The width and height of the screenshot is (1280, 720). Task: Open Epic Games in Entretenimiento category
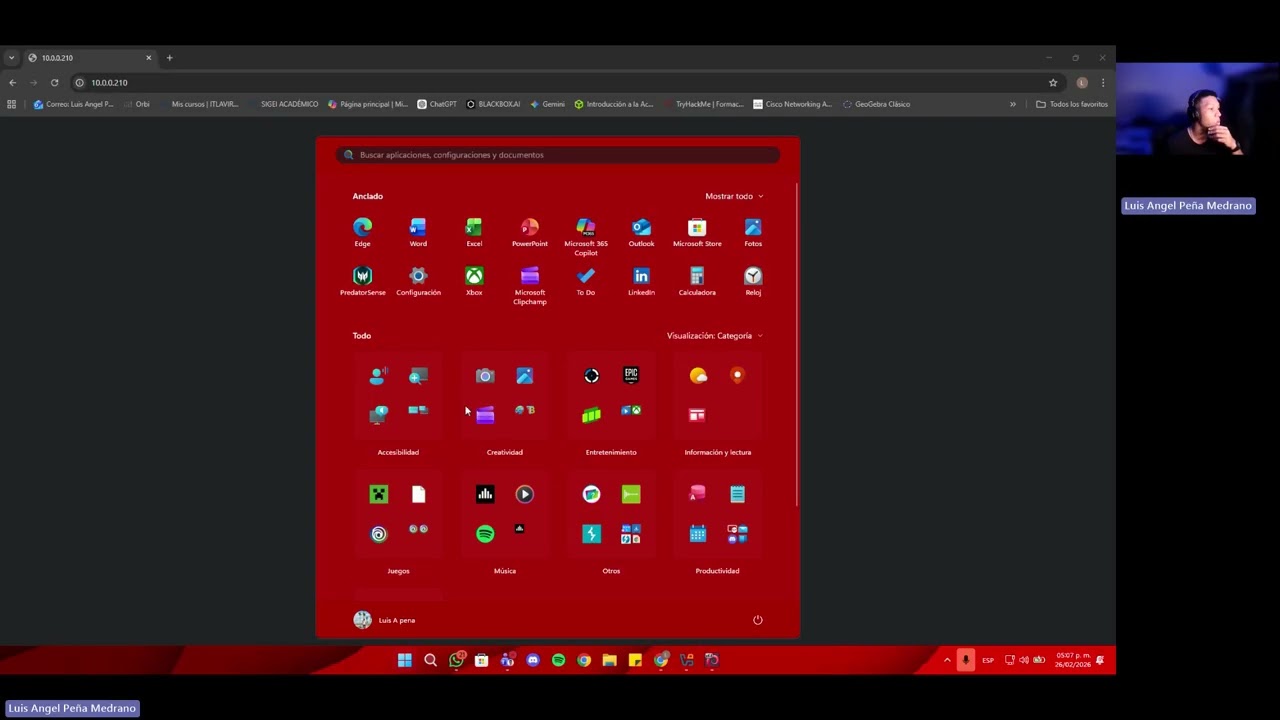[x=631, y=375]
